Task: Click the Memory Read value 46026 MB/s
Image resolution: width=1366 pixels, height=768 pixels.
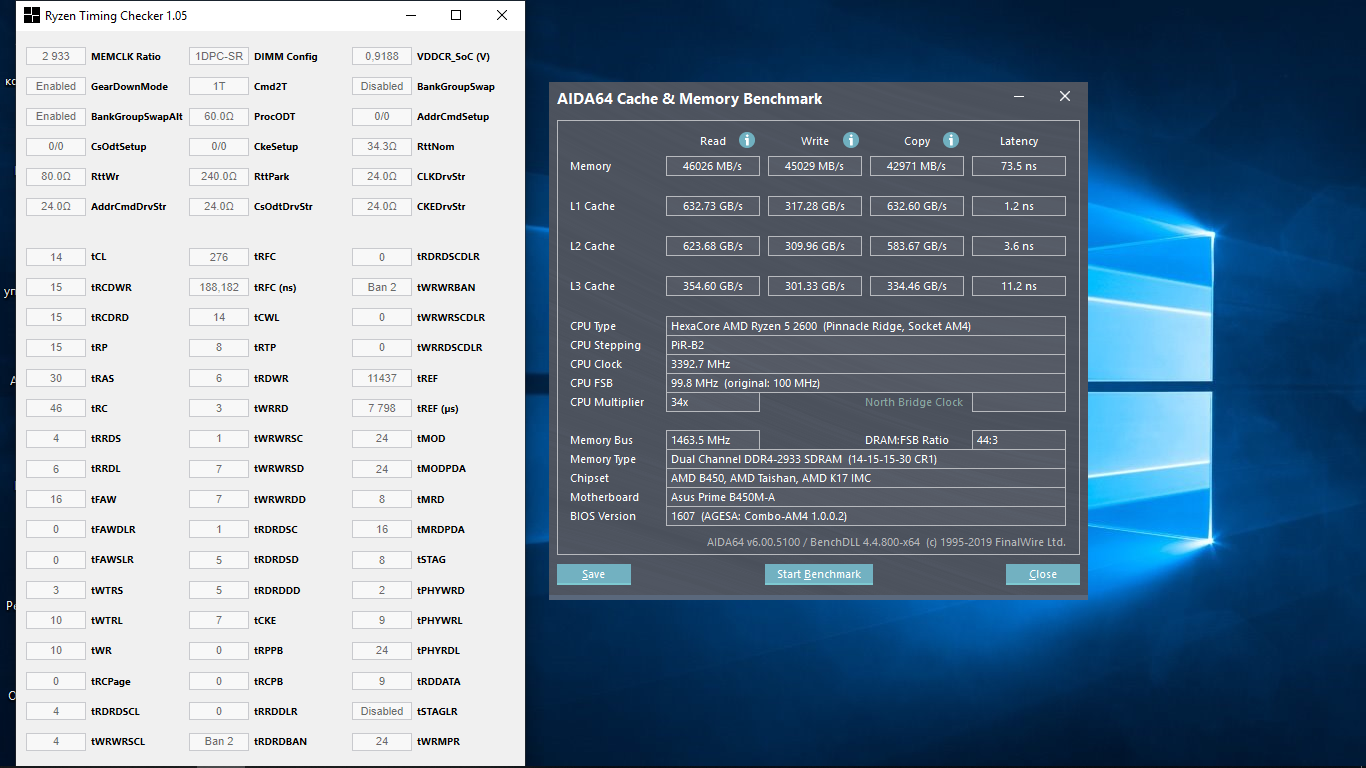Action: click(x=713, y=166)
